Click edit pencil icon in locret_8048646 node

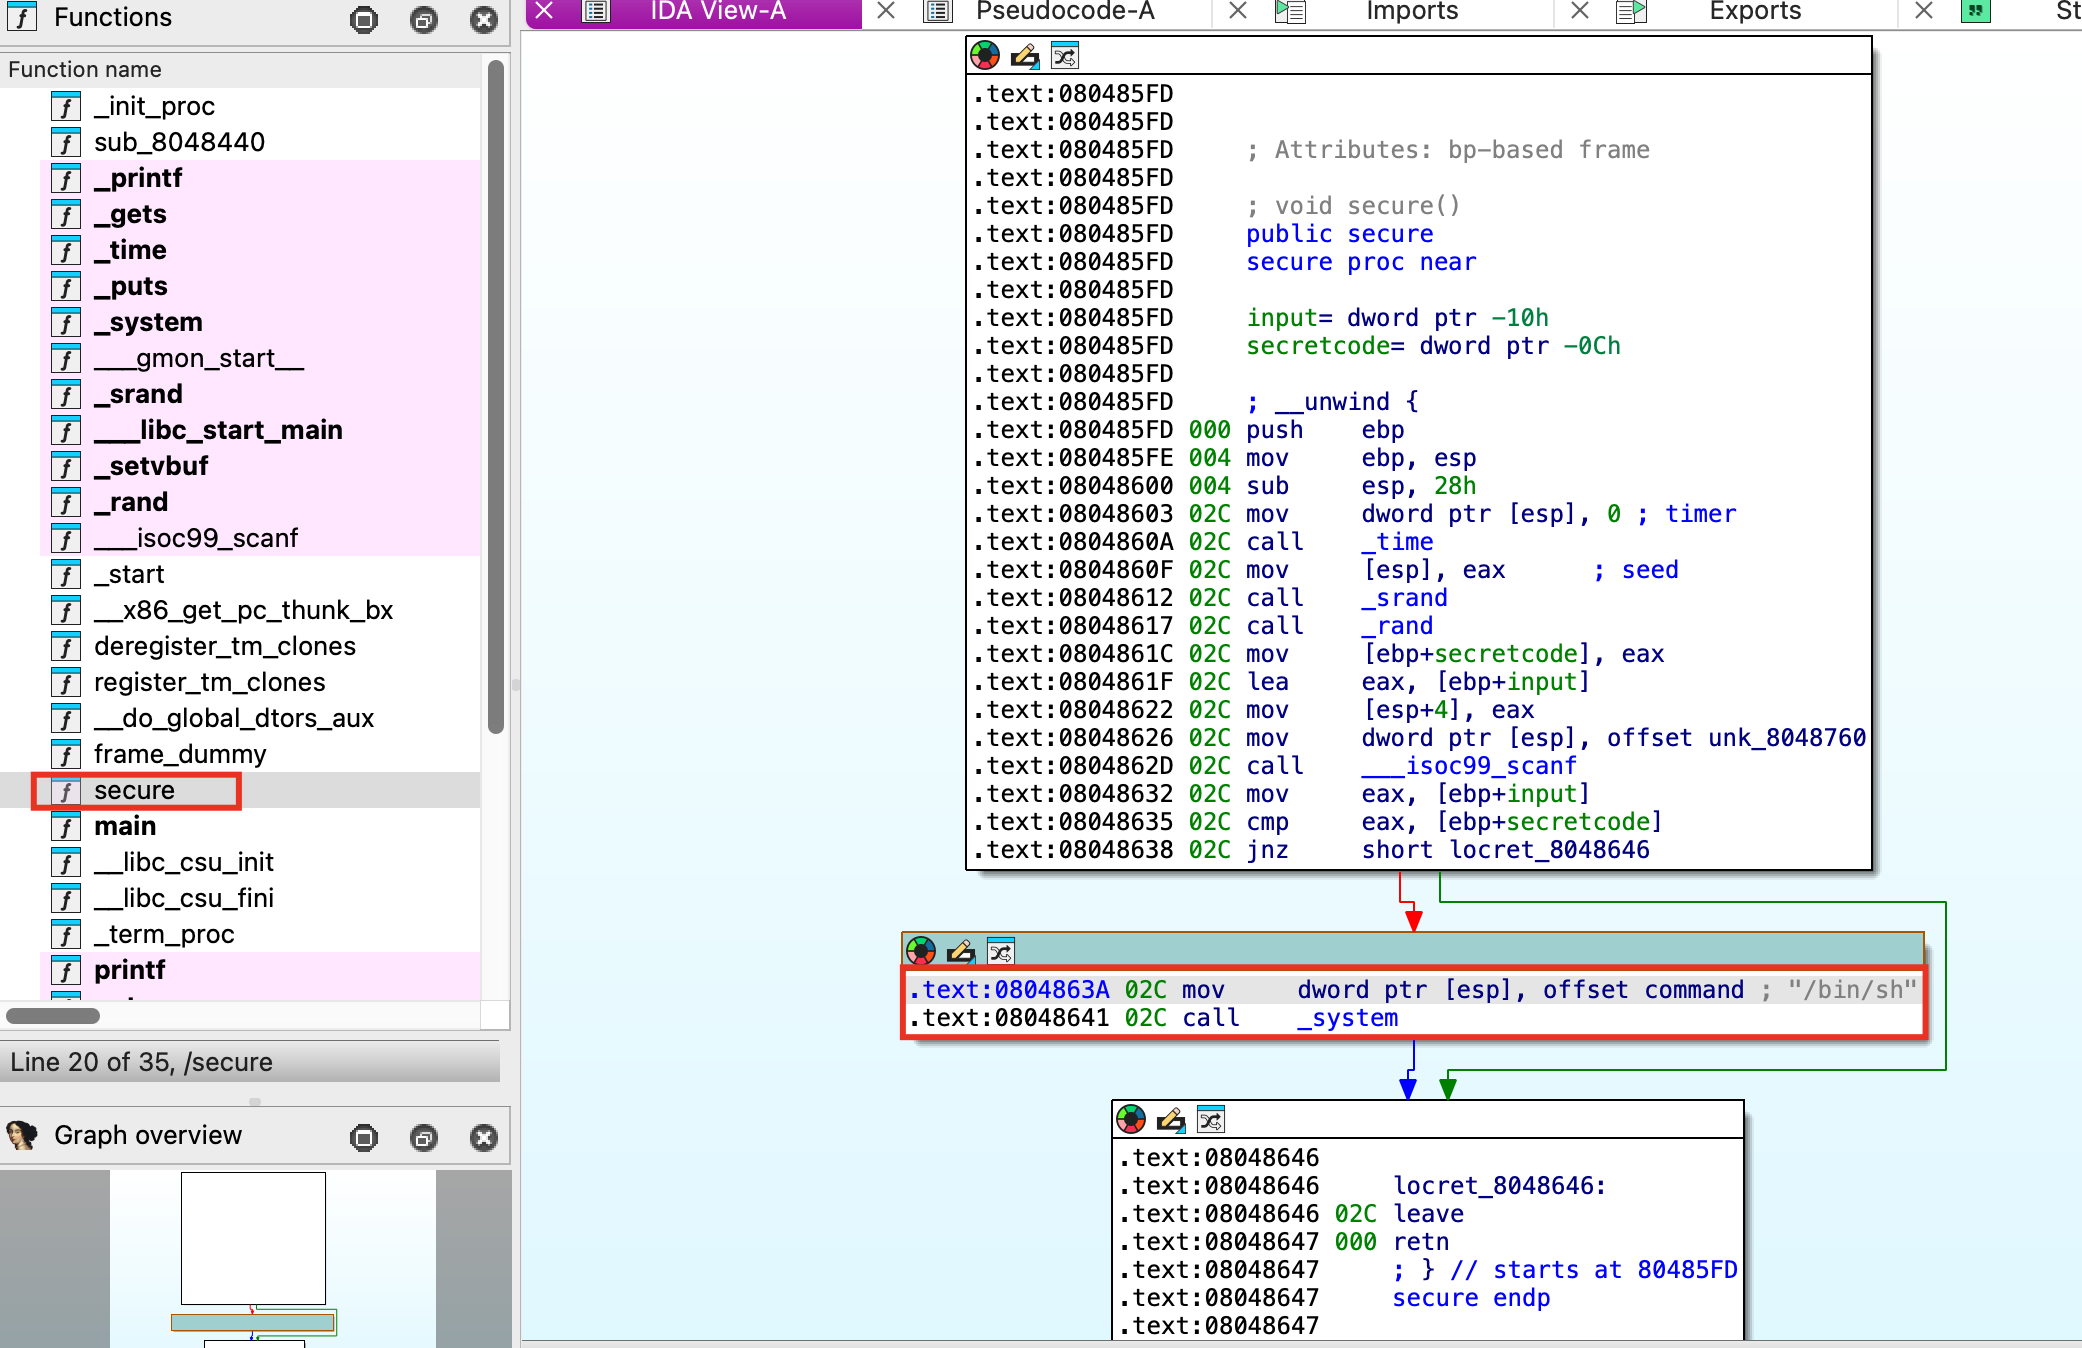tap(1171, 1119)
